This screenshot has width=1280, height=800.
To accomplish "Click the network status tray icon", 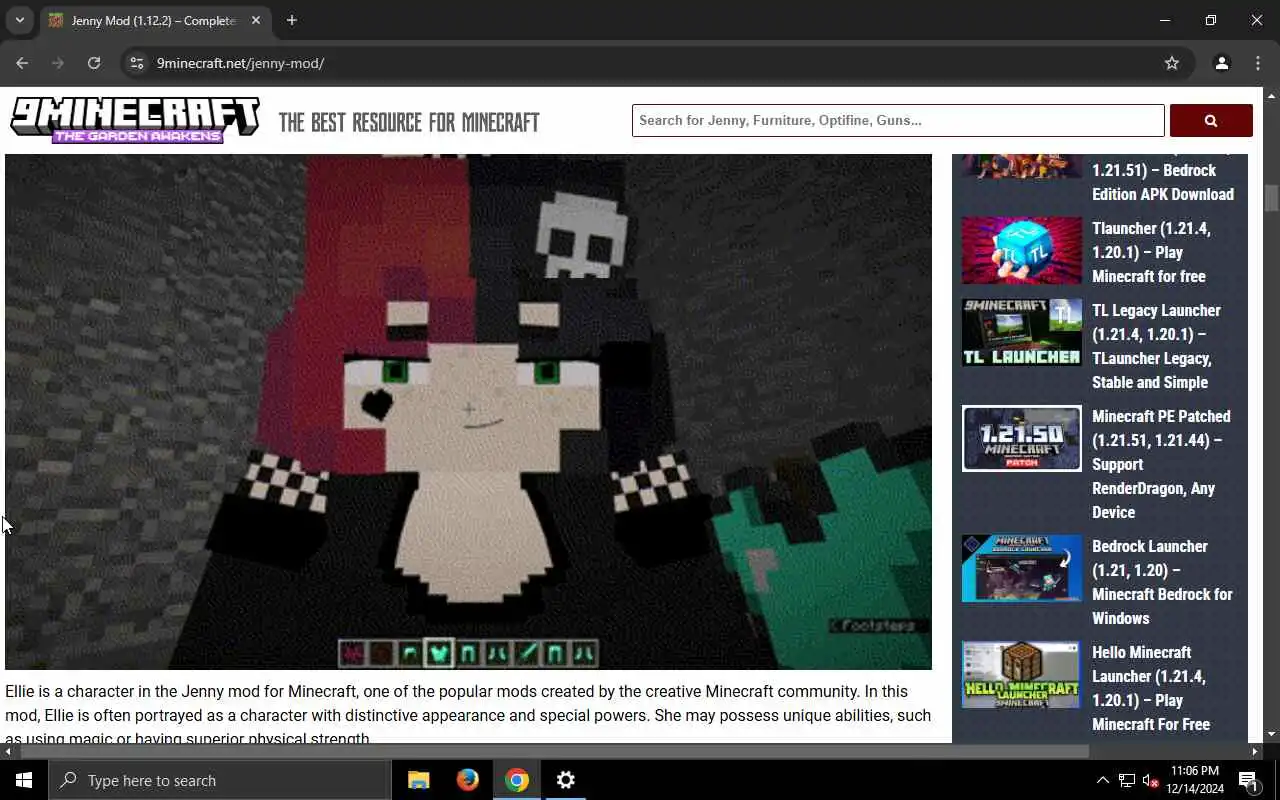I will coord(1127,780).
